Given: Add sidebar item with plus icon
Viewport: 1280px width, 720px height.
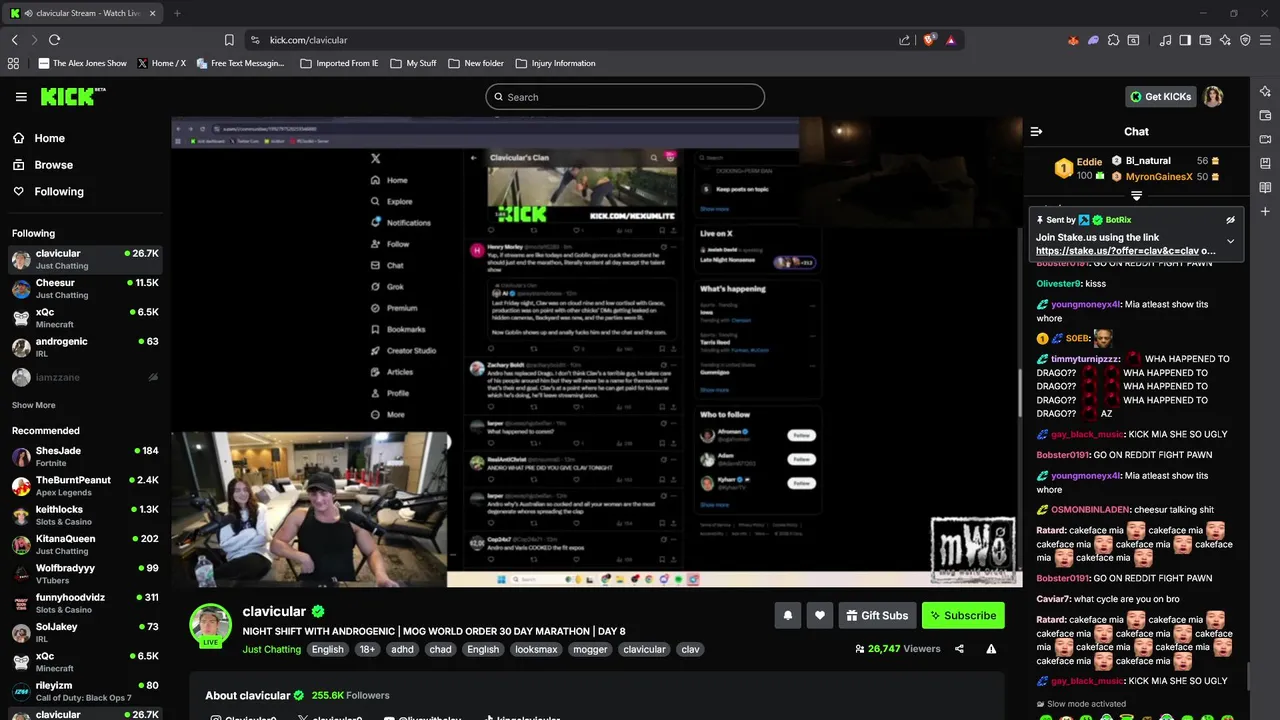Looking at the screenshot, I should pos(1265,212).
